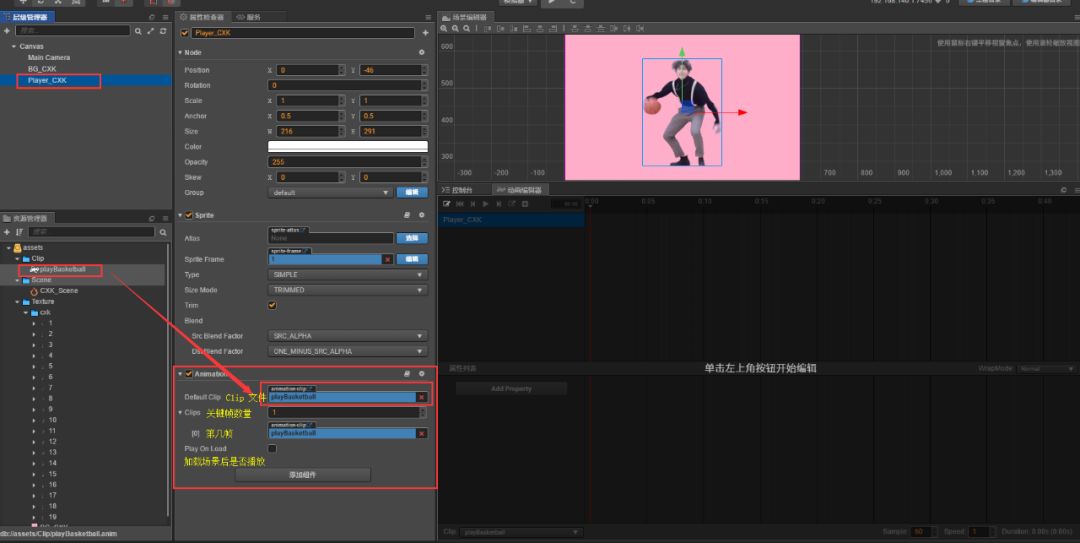The width and height of the screenshot is (1080, 543).
Task: Click the red X-axis gizmo arrow in scene
Action: [742, 112]
